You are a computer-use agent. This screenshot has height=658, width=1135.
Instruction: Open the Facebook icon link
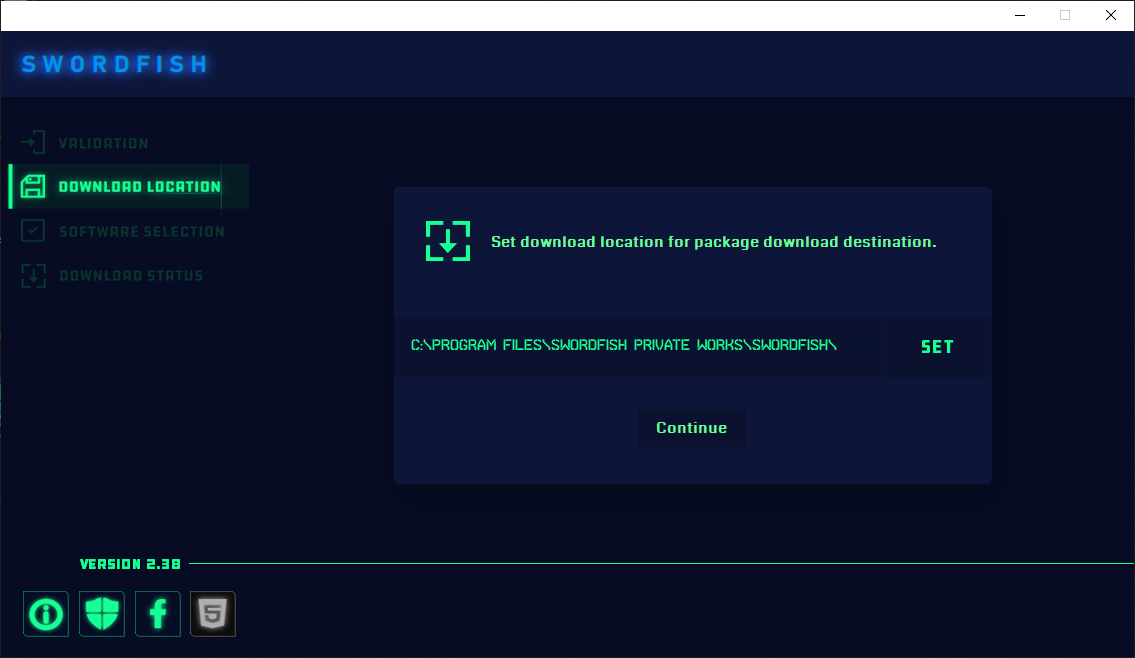pyautogui.click(x=158, y=613)
